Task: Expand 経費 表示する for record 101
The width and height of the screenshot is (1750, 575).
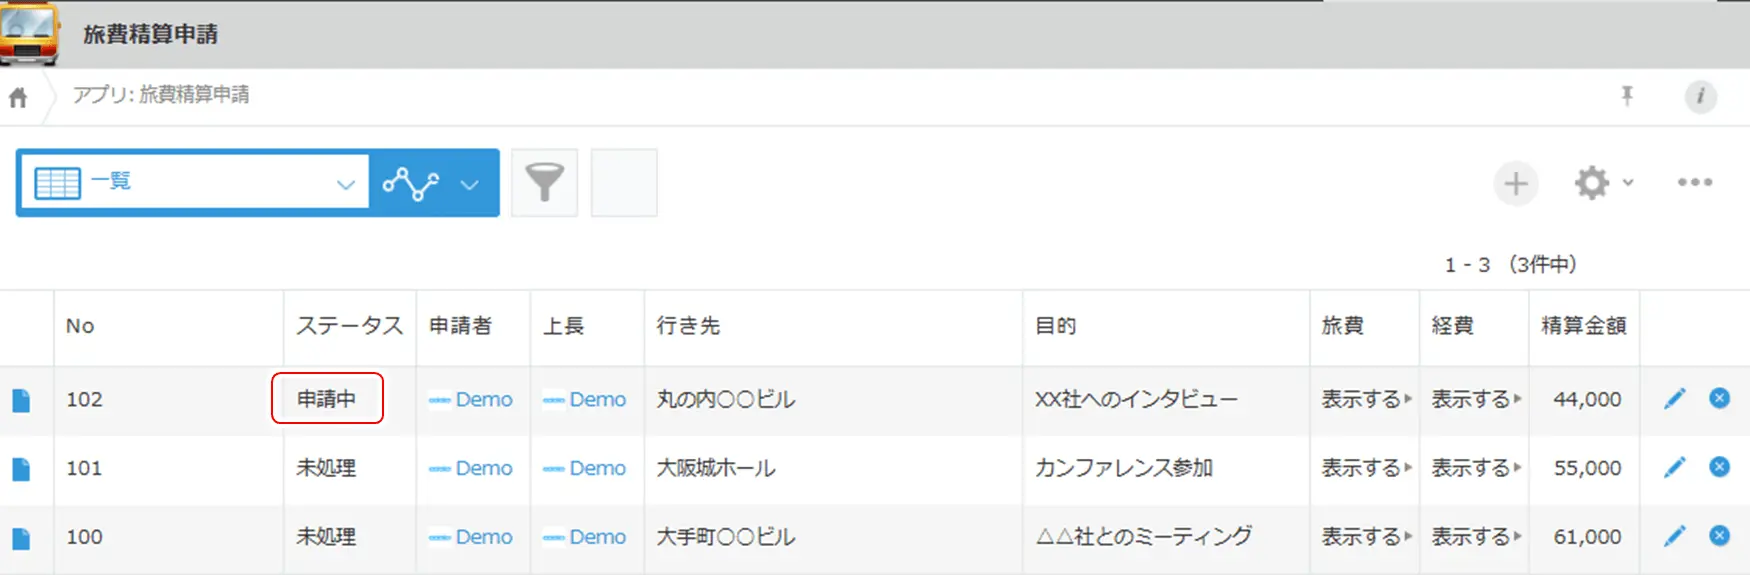Action: 1476,468
